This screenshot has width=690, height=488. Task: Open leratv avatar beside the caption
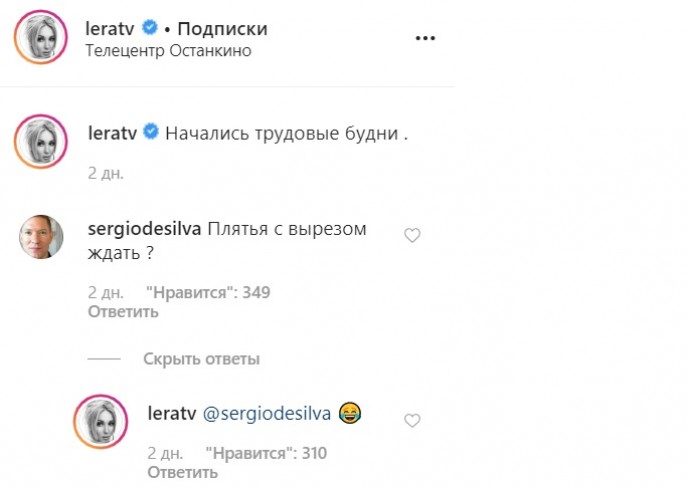(40, 141)
